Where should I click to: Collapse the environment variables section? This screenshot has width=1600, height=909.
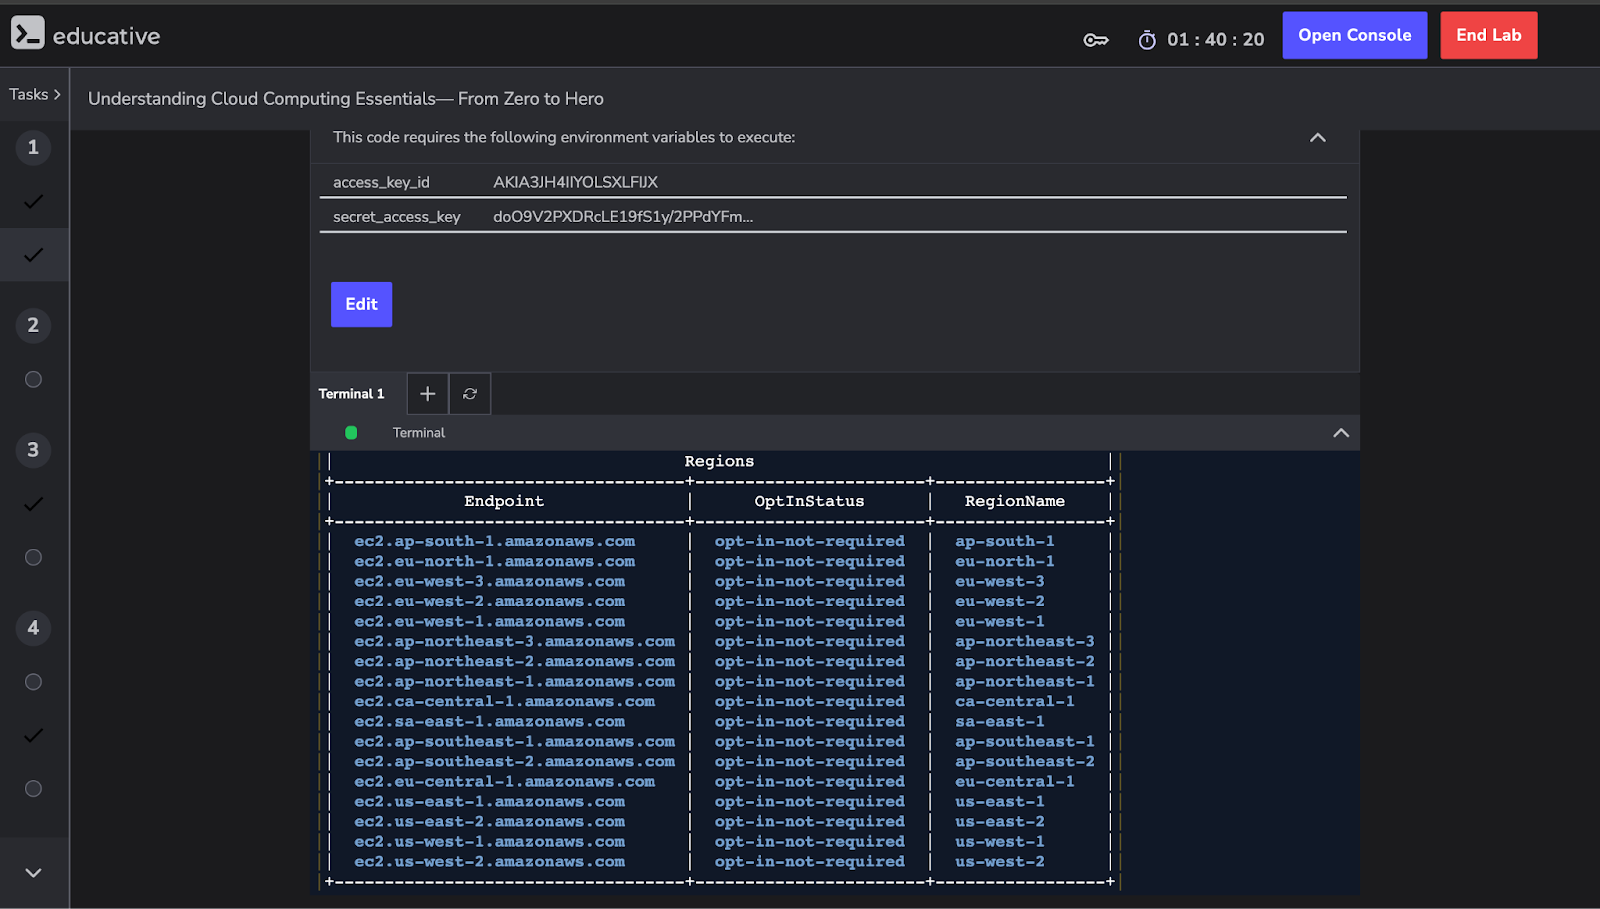point(1318,138)
